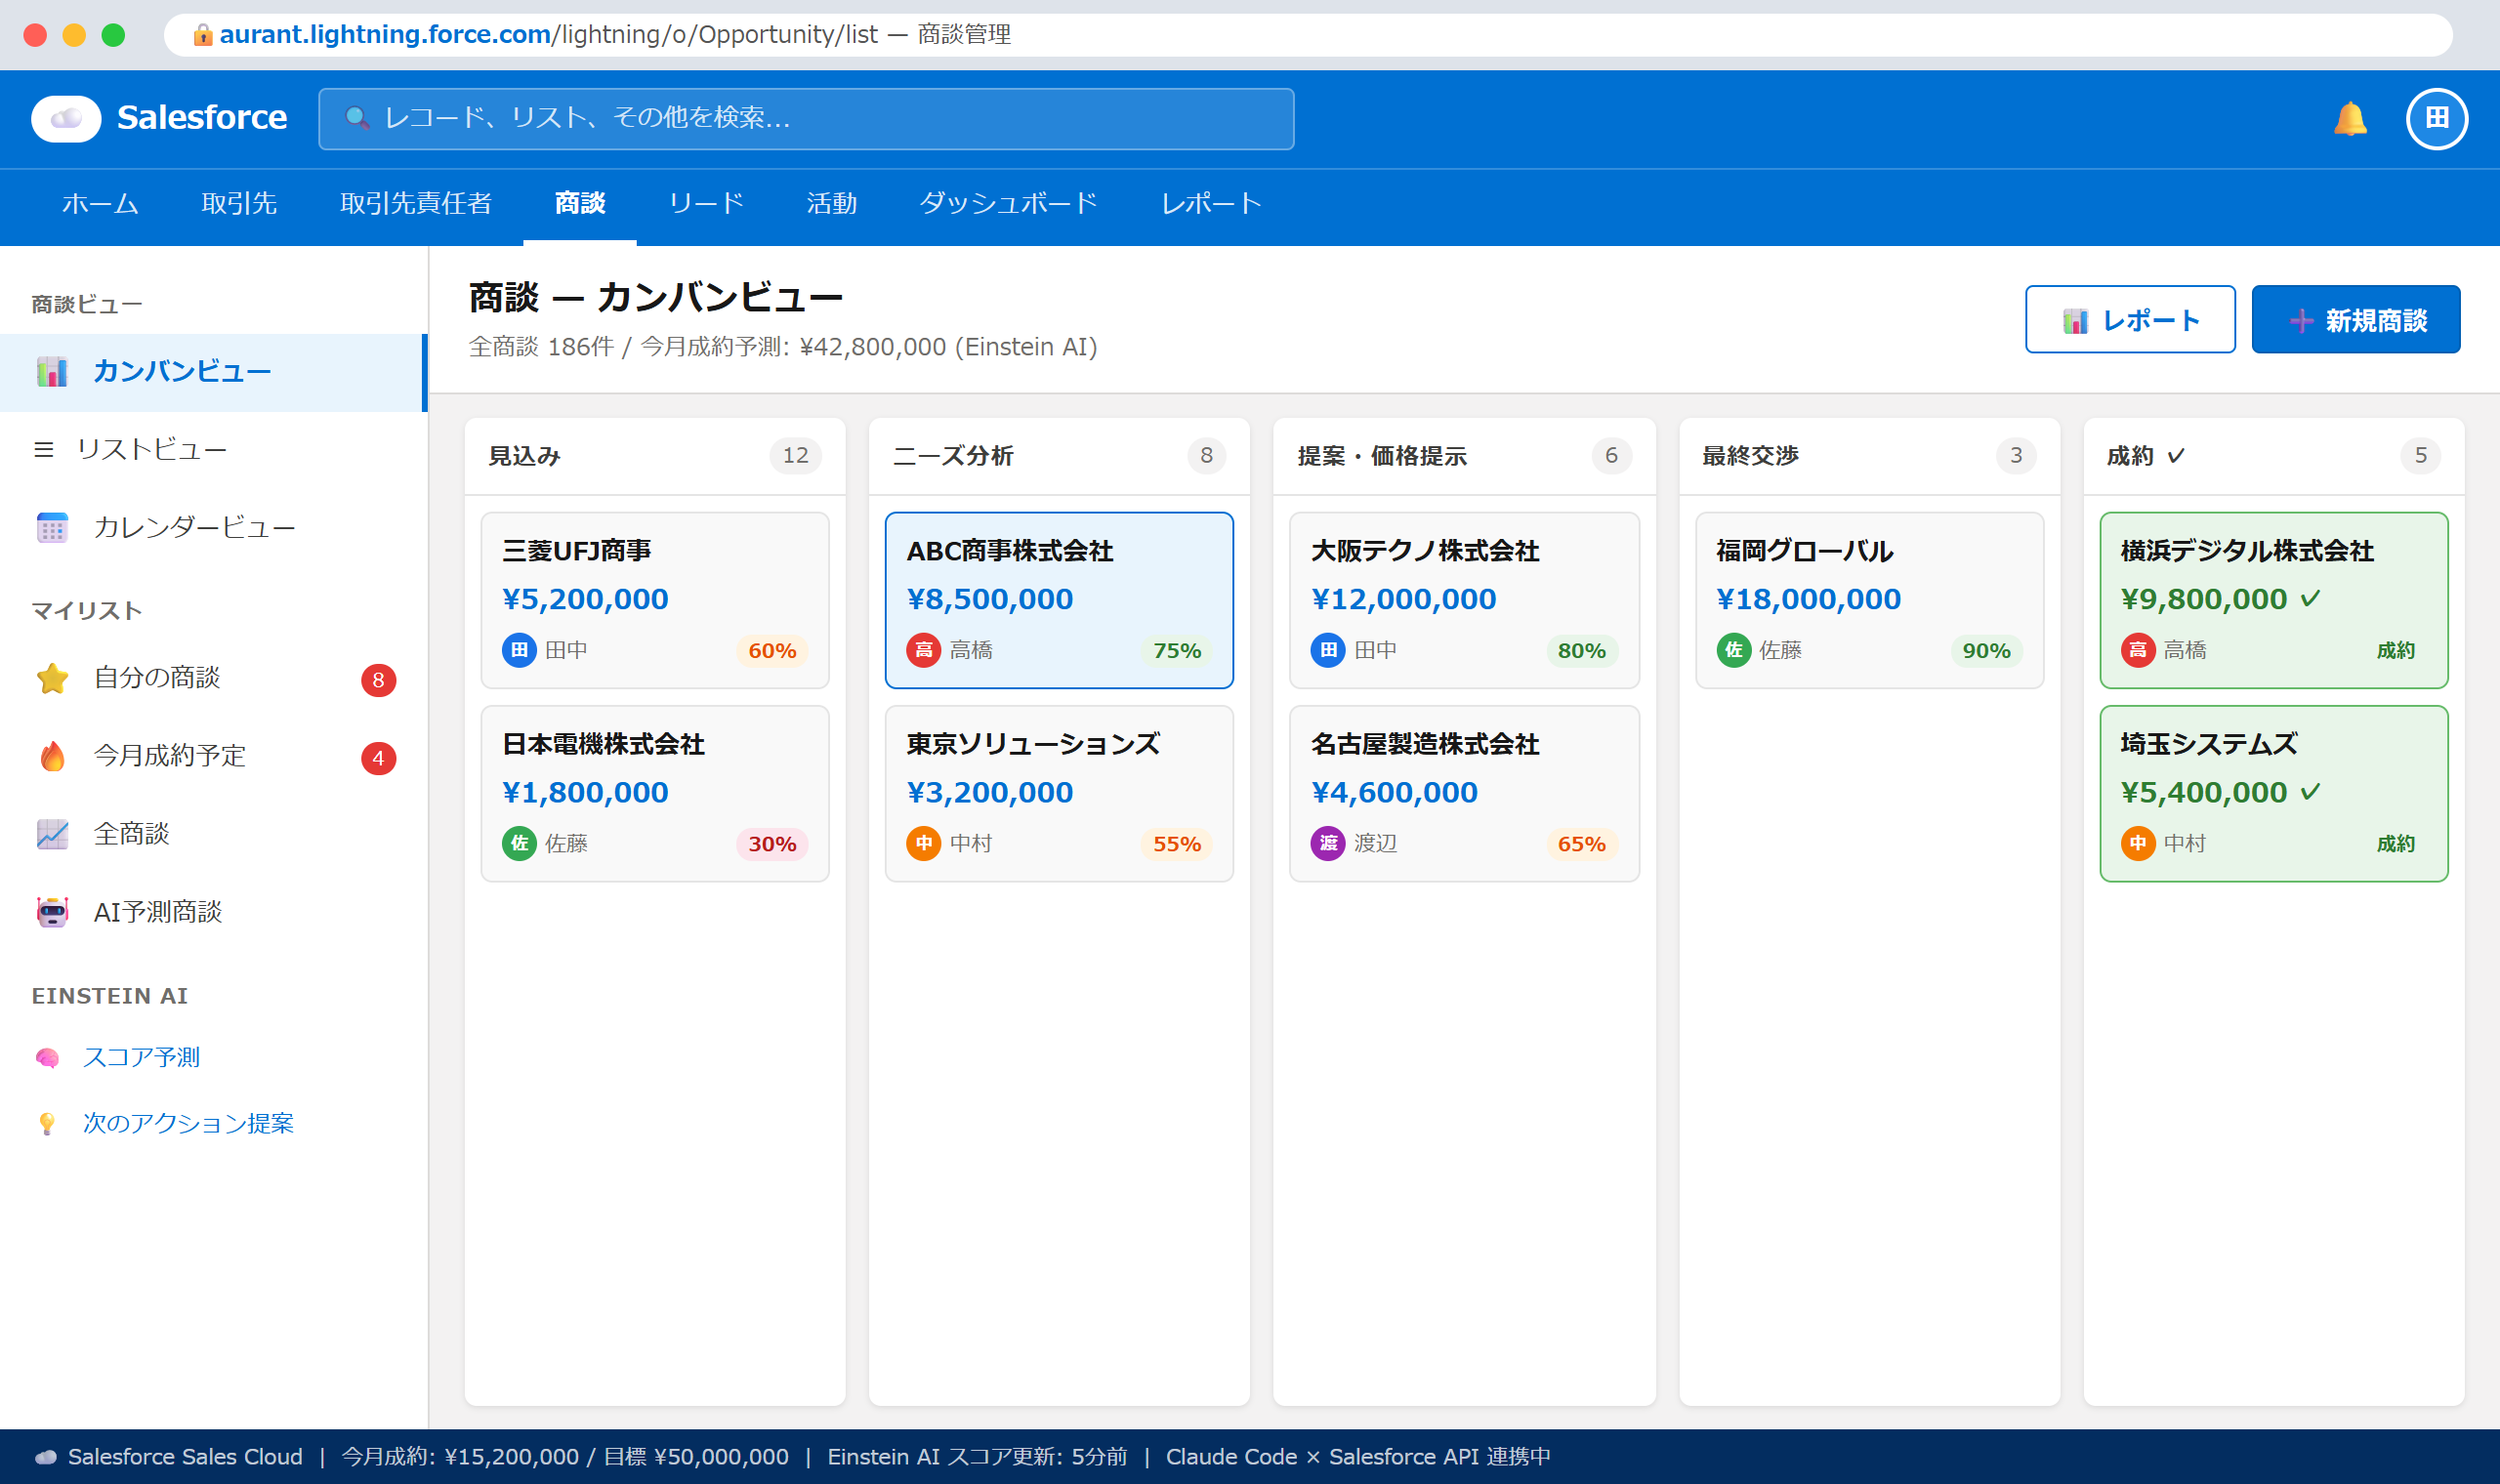
Task: Click the 65% probability badge
Action: point(1581,844)
